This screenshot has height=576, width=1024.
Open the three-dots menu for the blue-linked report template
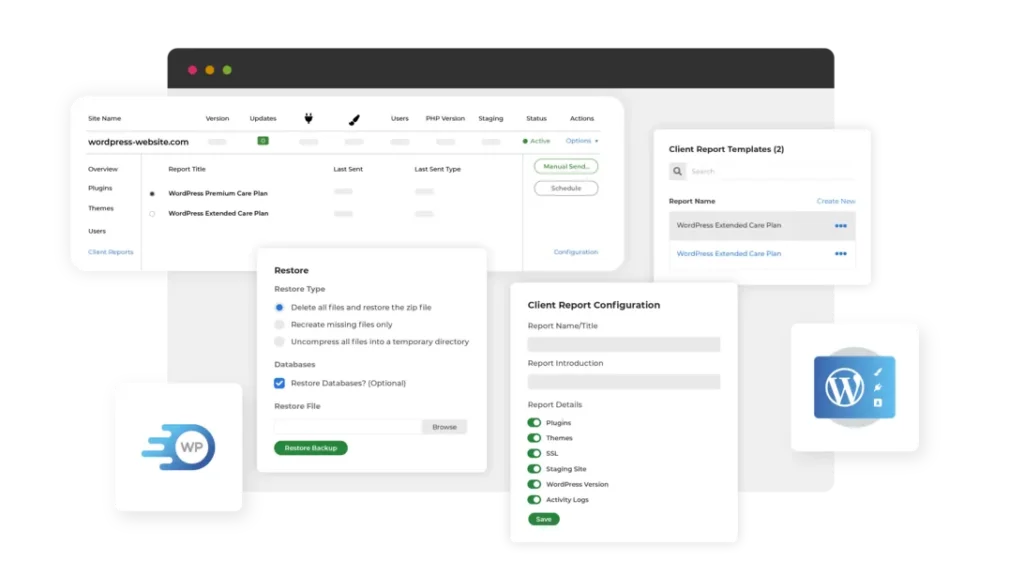pyautogui.click(x=841, y=254)
